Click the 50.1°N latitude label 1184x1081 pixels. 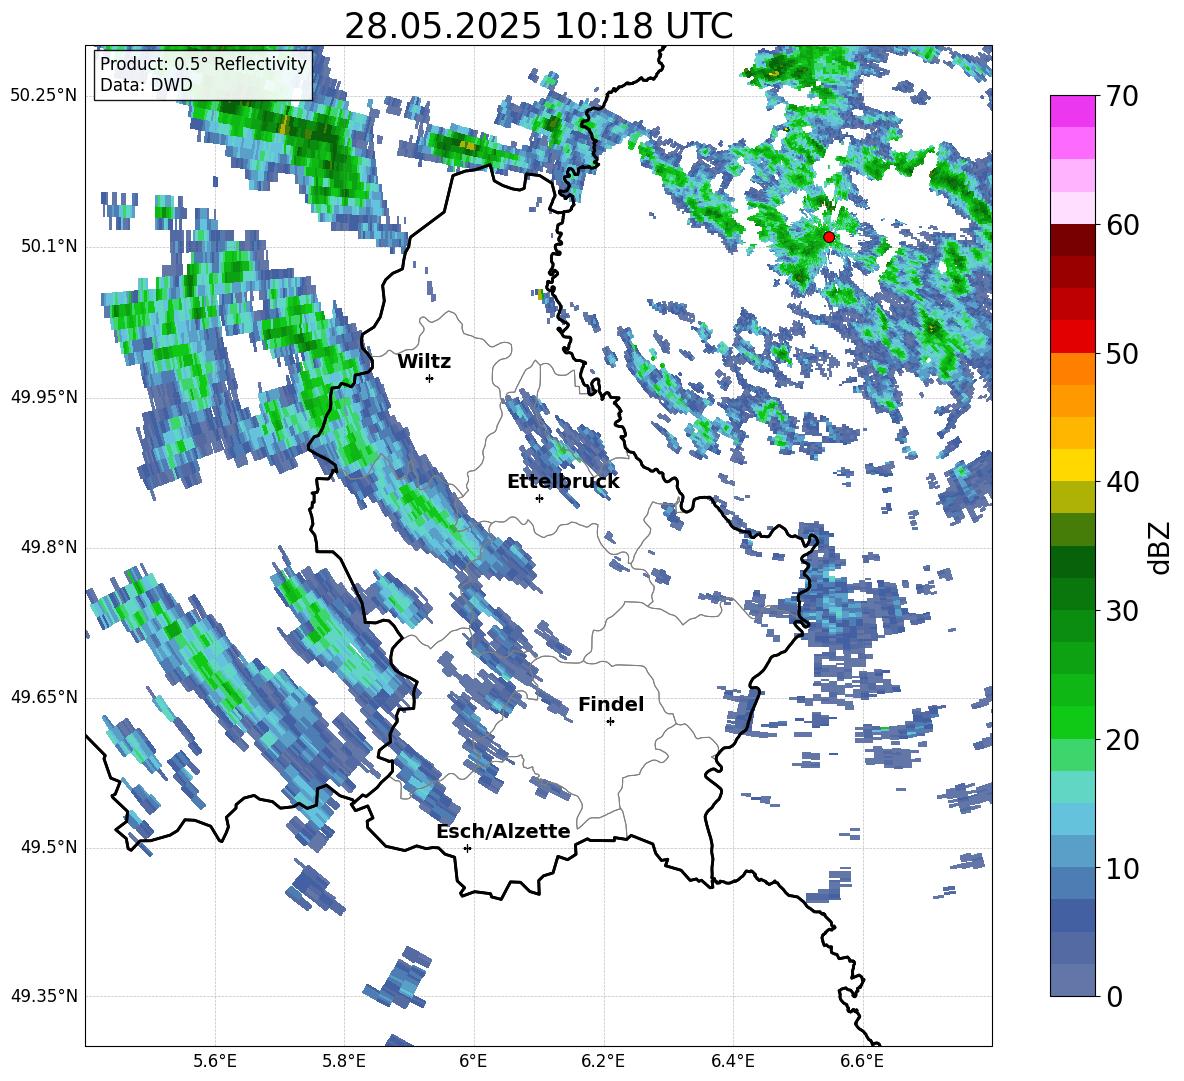(x=48, y=247)
